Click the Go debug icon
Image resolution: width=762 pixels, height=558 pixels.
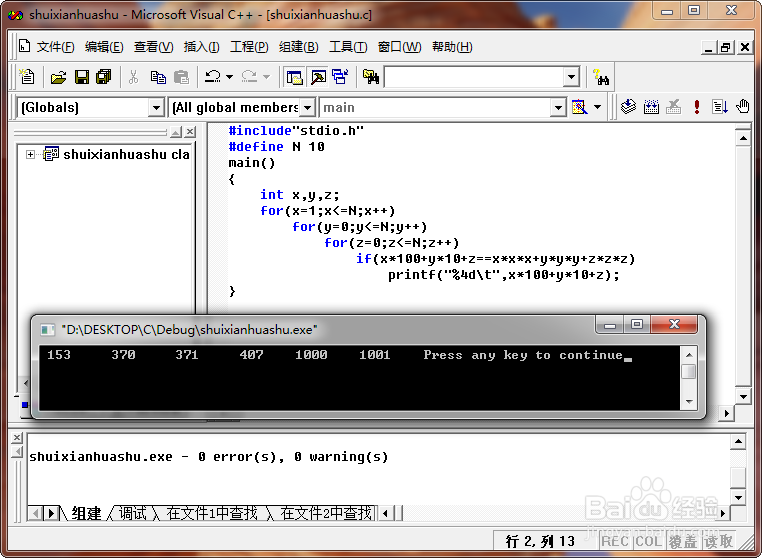(x=720, y=106)
